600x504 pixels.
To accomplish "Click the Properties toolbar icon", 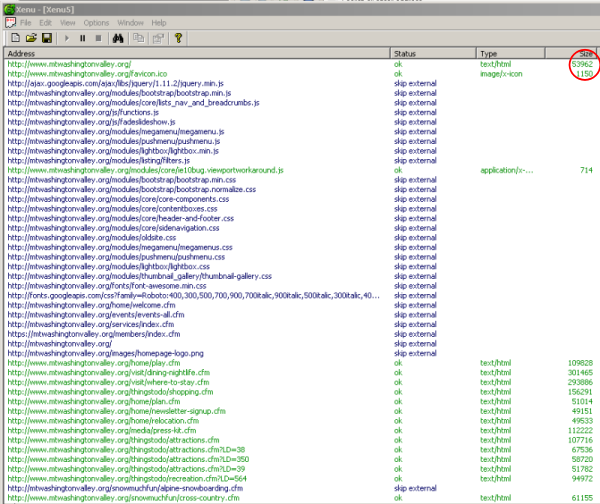I will coord(158,38).
